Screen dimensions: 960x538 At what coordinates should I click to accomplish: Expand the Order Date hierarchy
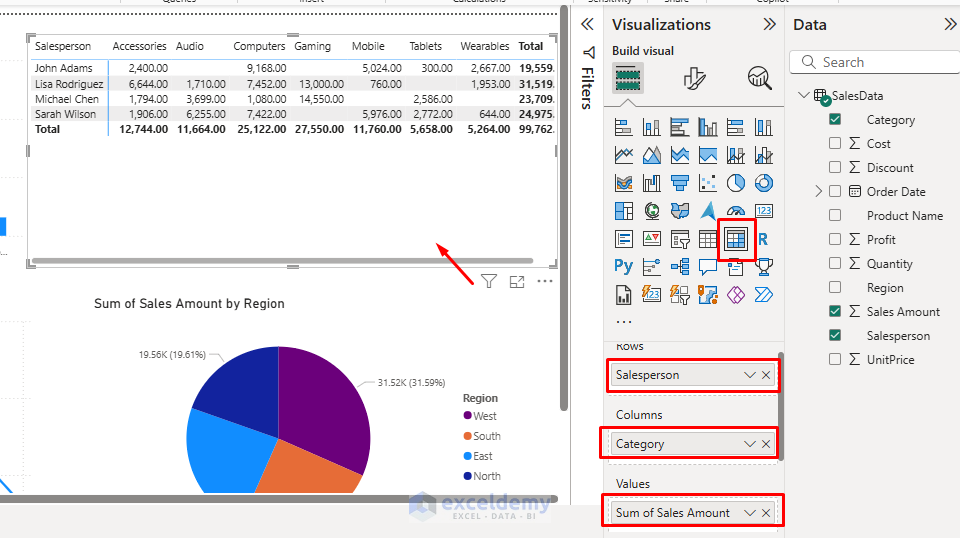(x=819, y=192)
